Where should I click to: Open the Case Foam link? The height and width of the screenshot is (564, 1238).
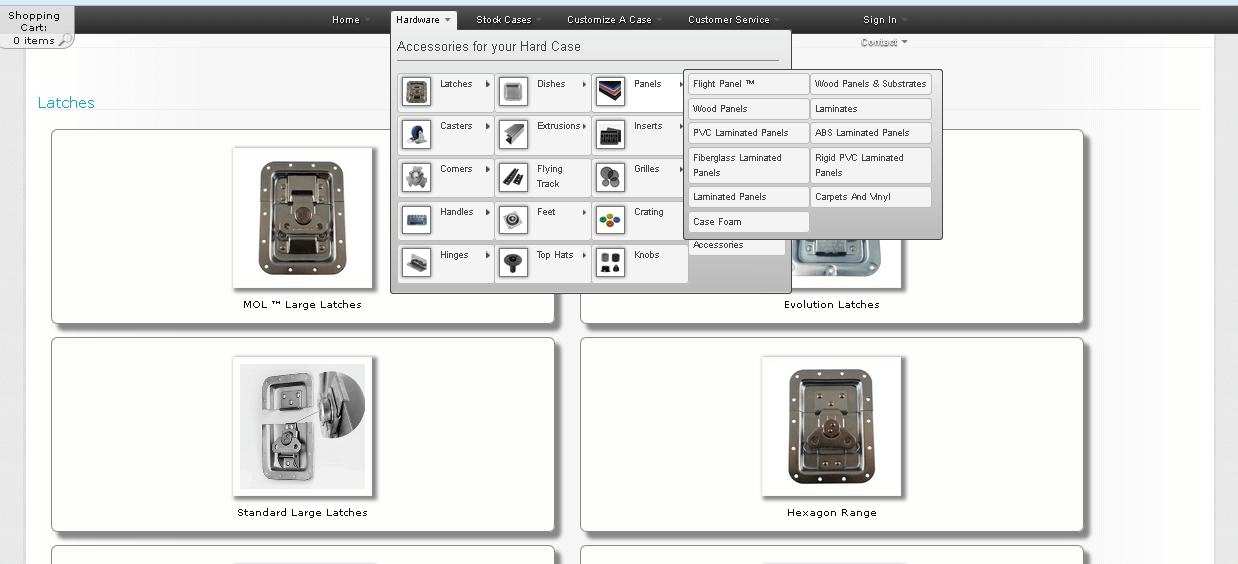(x=748, y=222)
